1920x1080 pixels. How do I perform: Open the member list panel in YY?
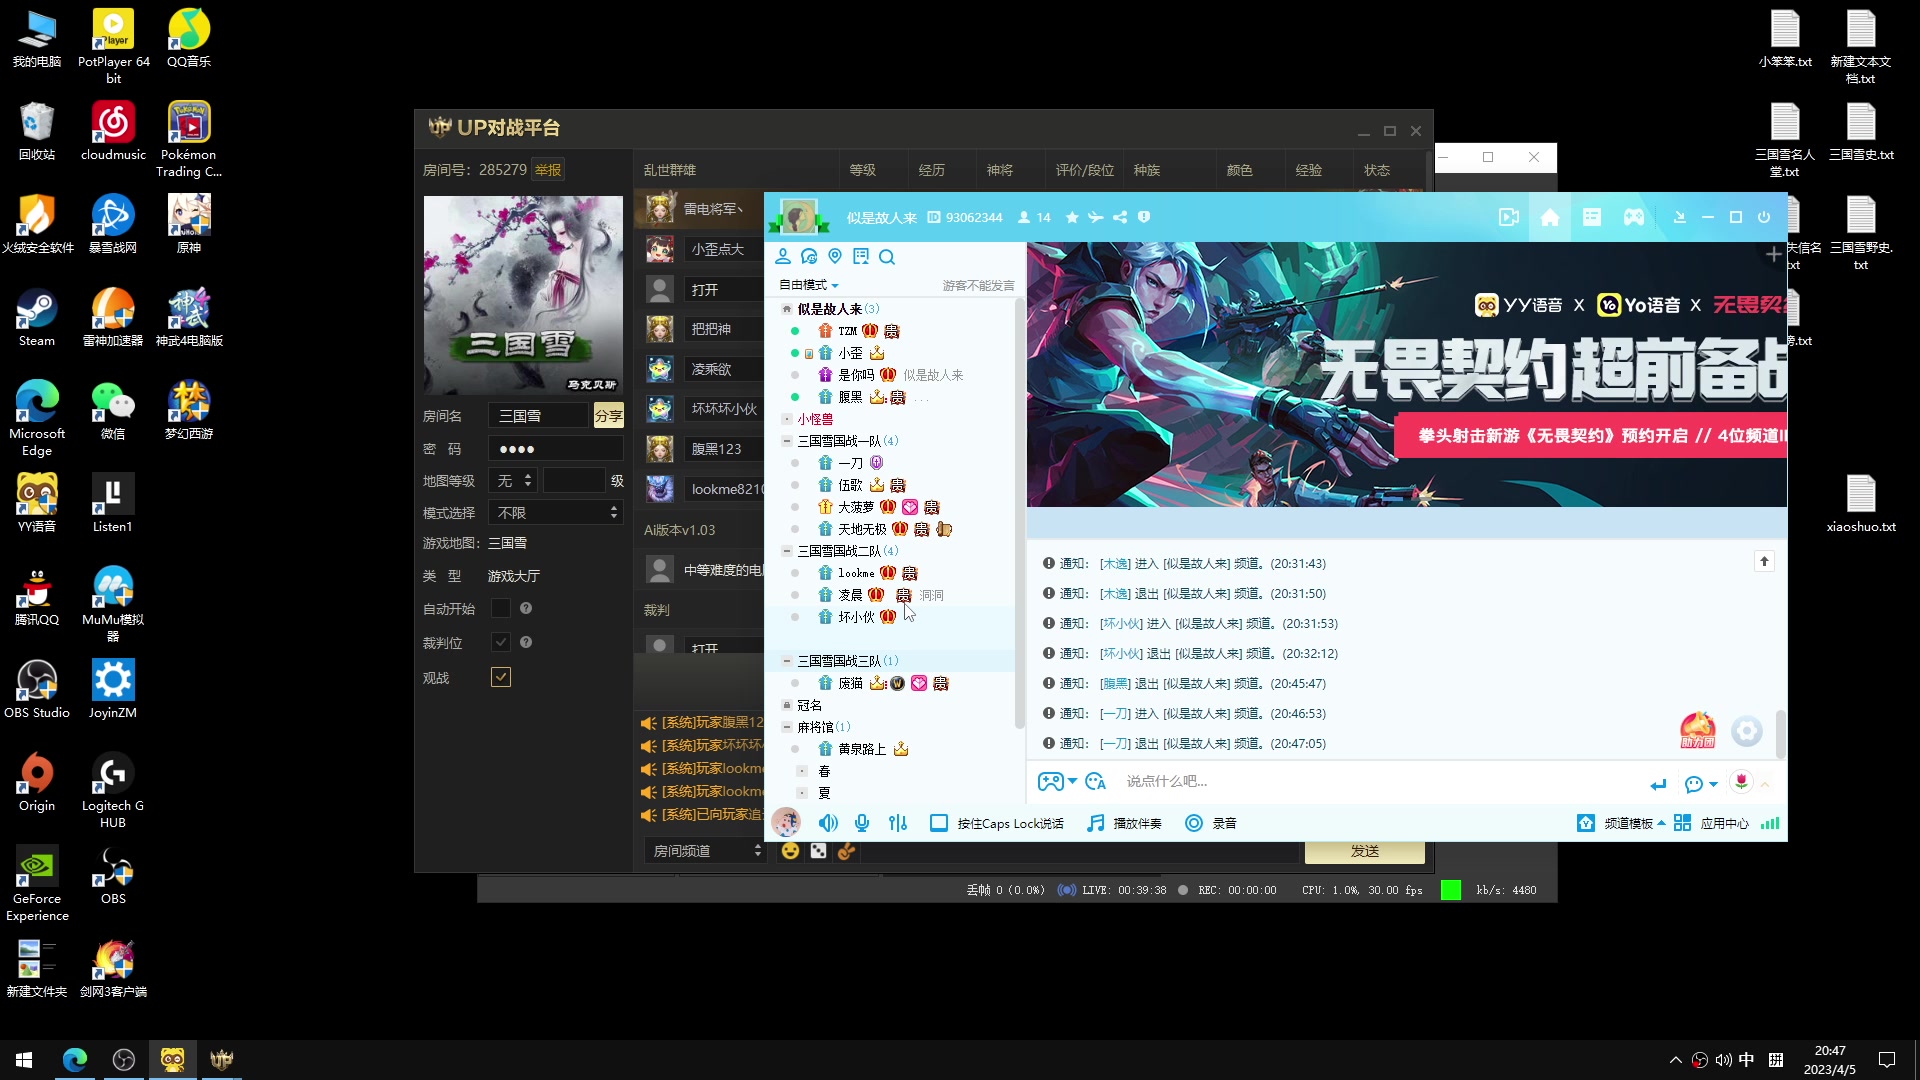click(783, 256)
